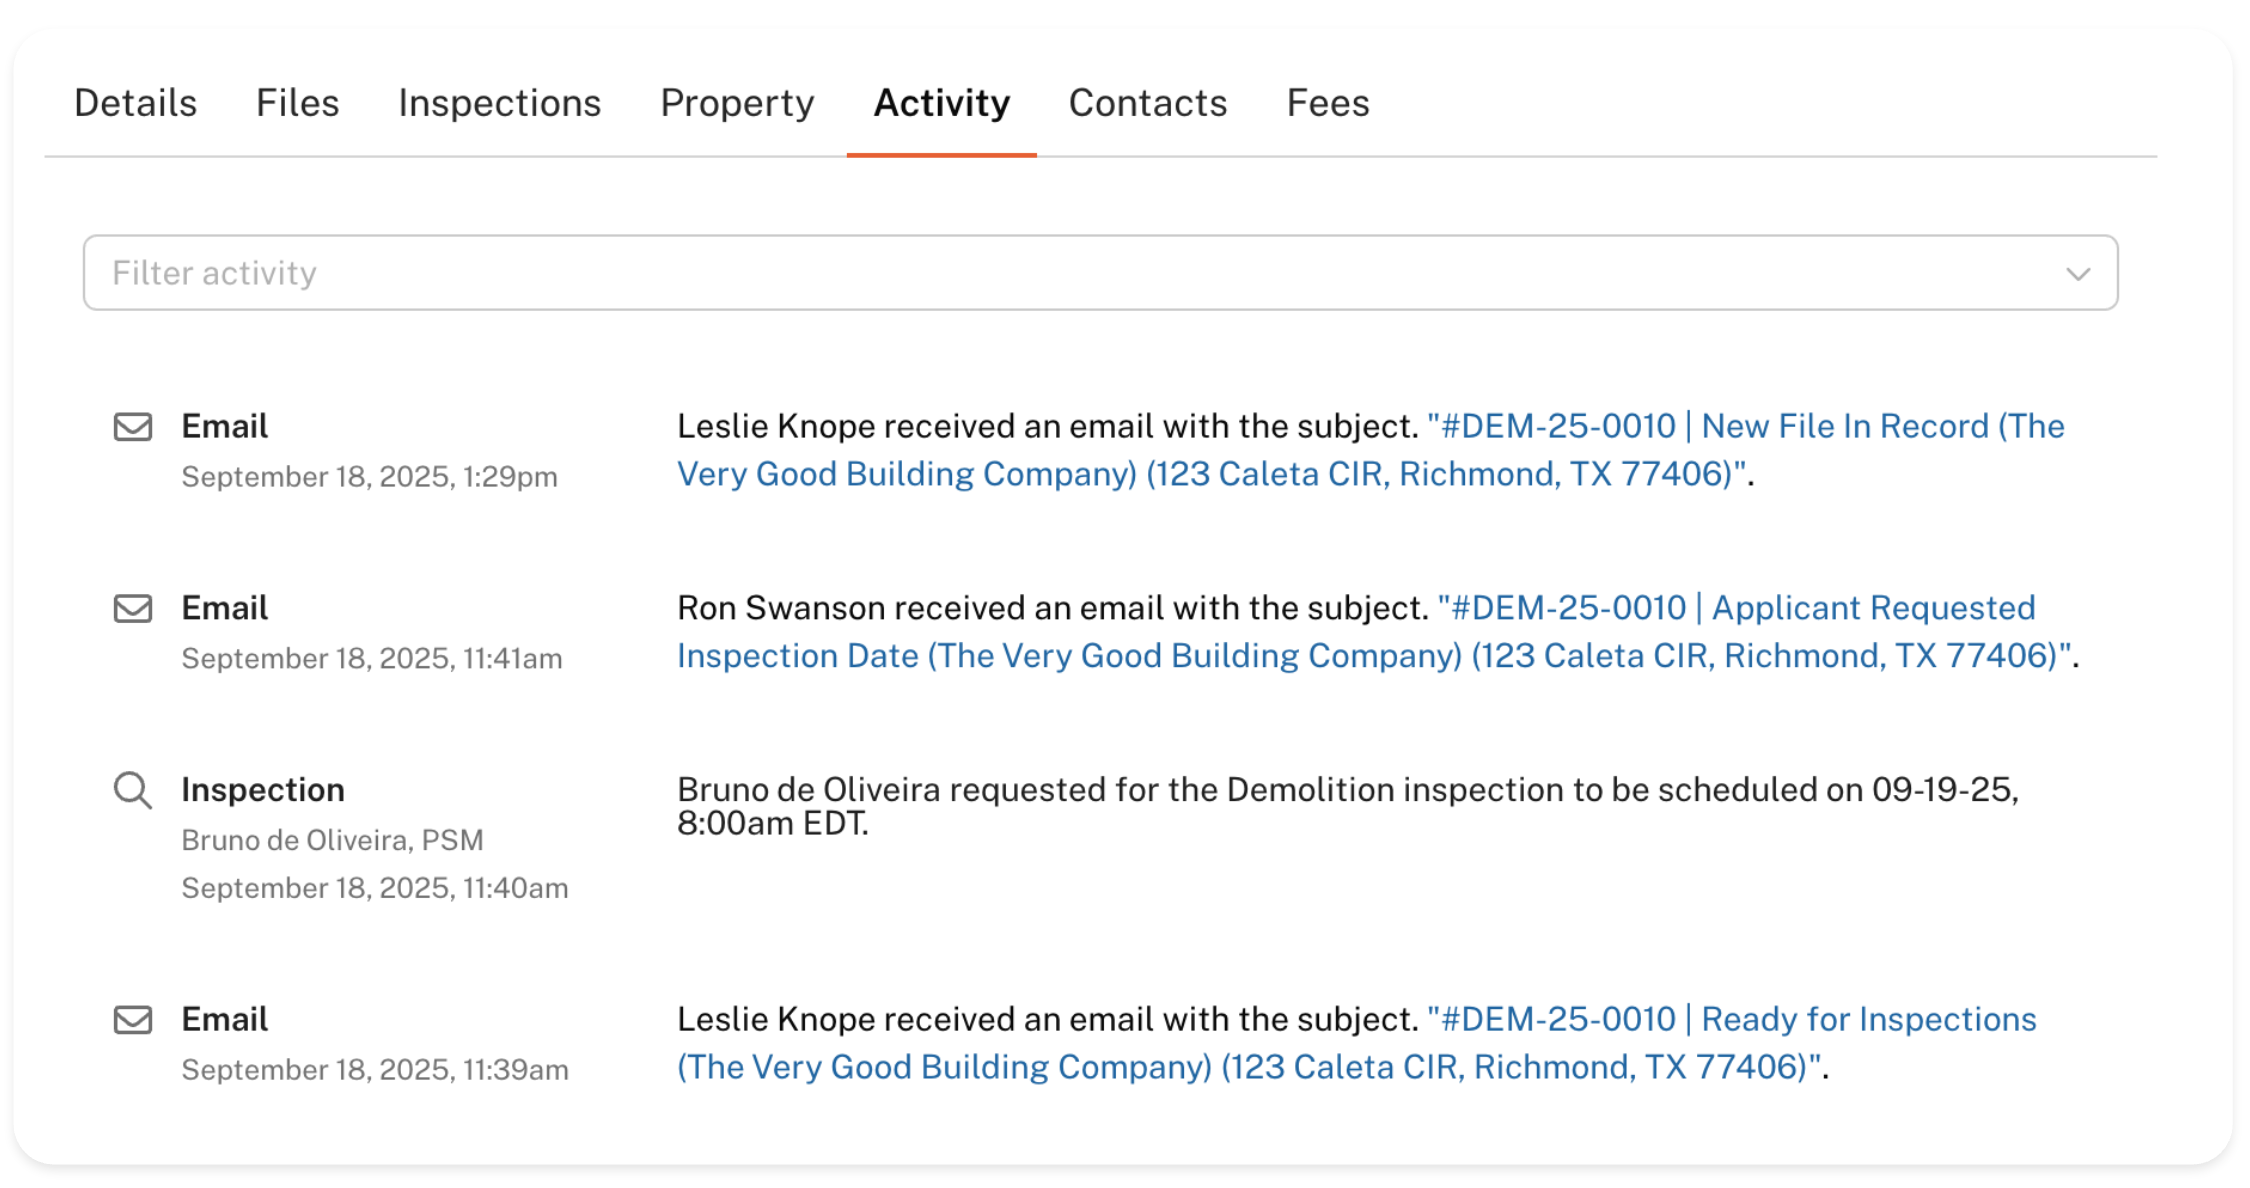Switch to the Details tab
2250x1188 pixels.
point(136,103)
